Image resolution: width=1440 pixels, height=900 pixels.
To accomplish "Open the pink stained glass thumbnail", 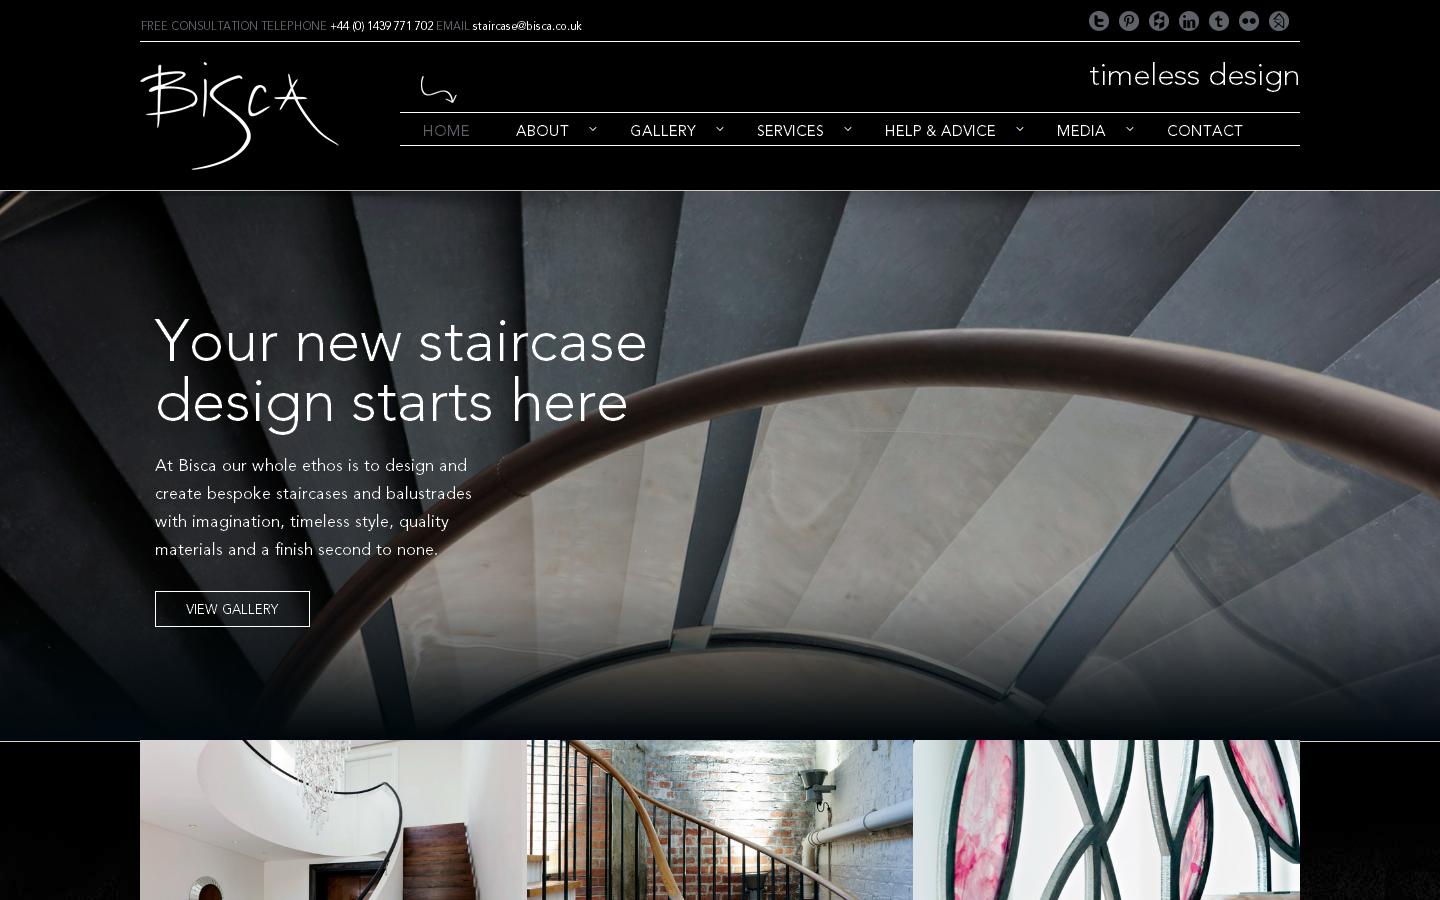I will (x=1106, y=820).
